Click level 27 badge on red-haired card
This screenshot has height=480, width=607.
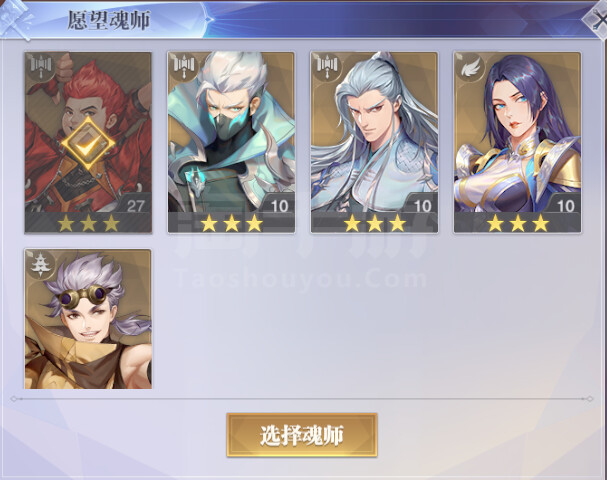point(135,204)
